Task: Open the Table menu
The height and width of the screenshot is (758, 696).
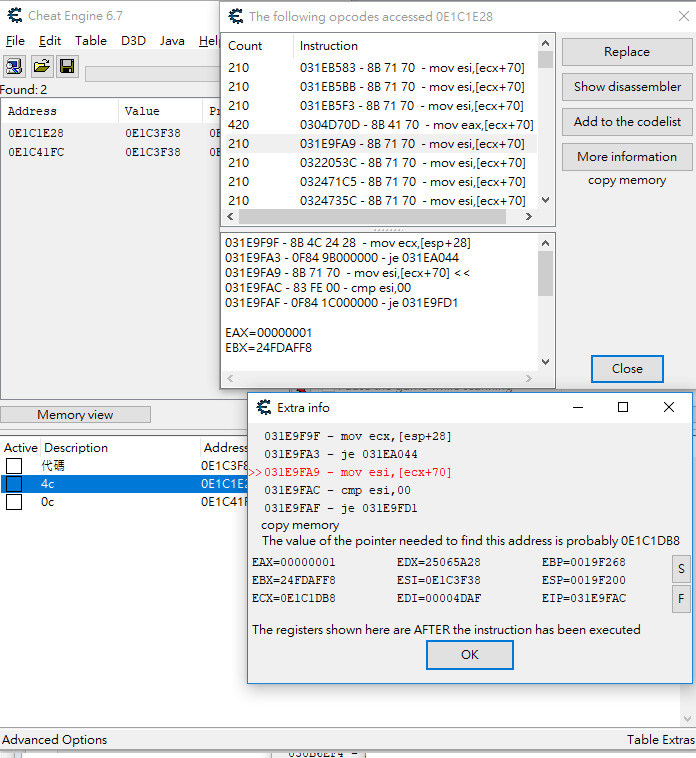Action: coord(91,41)
